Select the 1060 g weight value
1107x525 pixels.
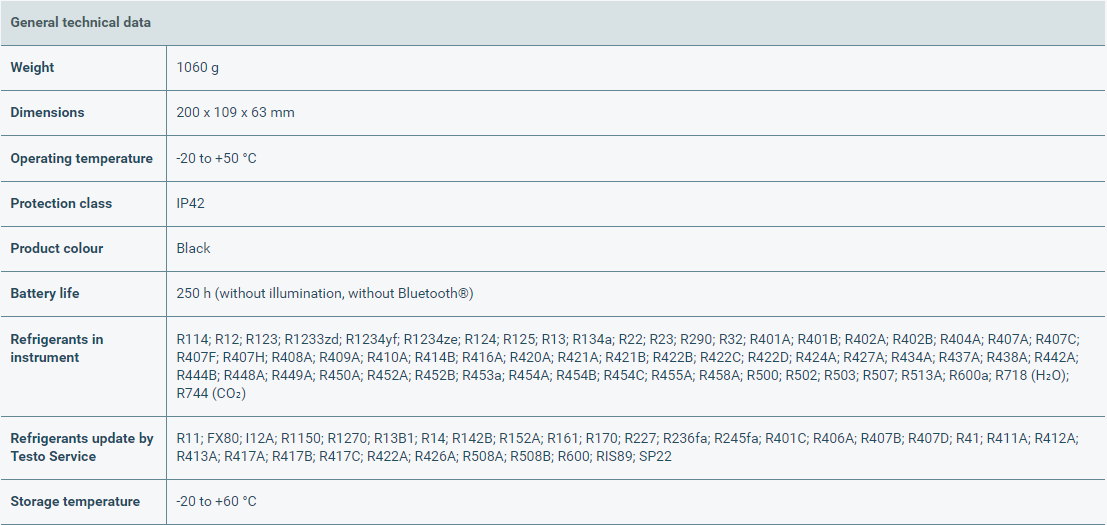[197, 67]
